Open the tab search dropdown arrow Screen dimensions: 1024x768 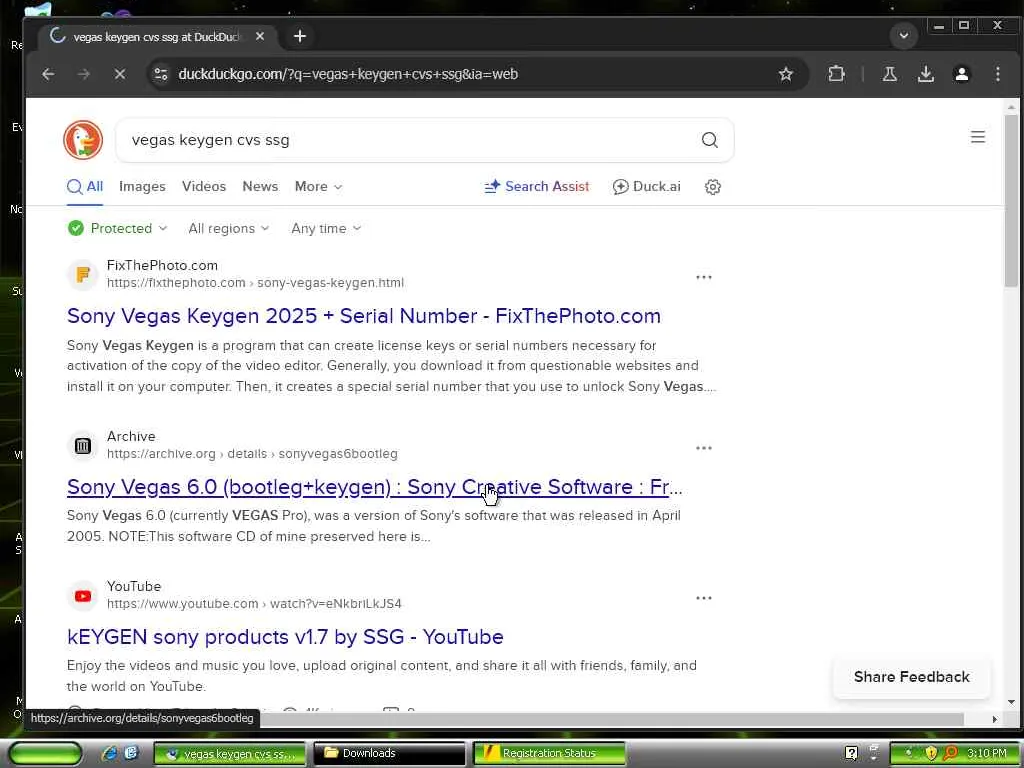[904, 36]
